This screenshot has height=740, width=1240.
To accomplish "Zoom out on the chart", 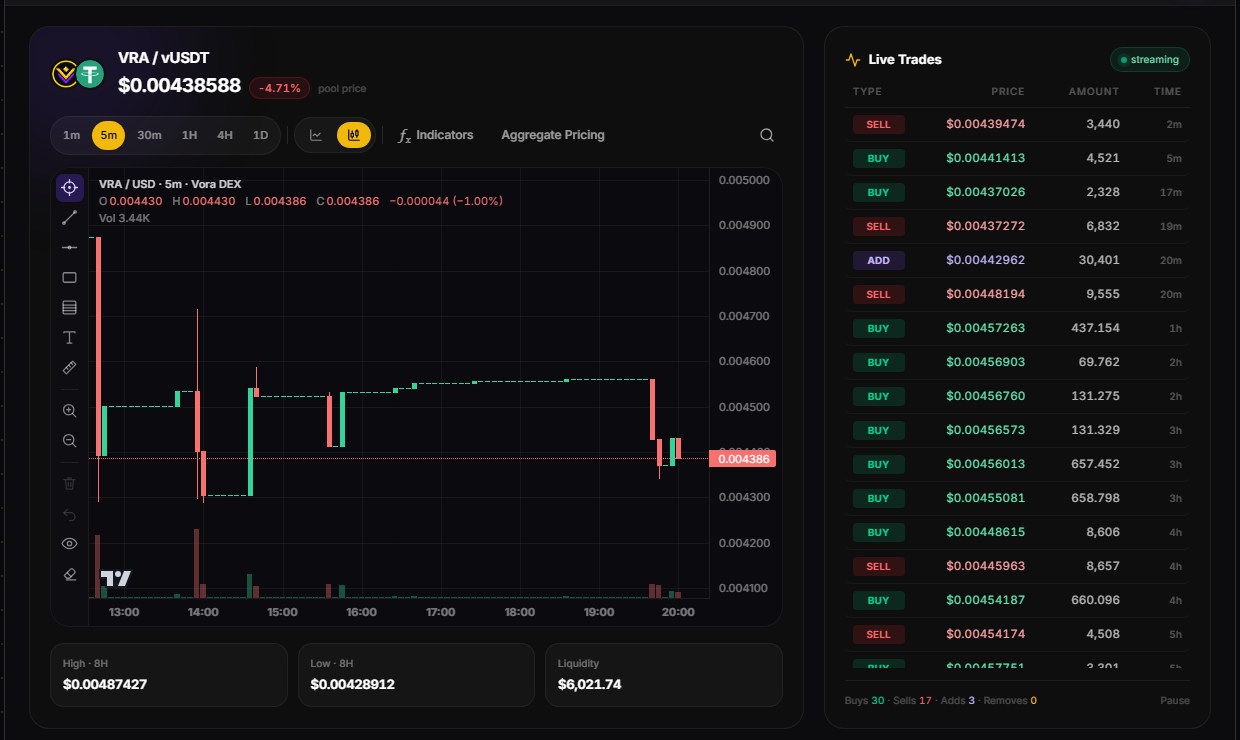I will (x=70, y=440).
